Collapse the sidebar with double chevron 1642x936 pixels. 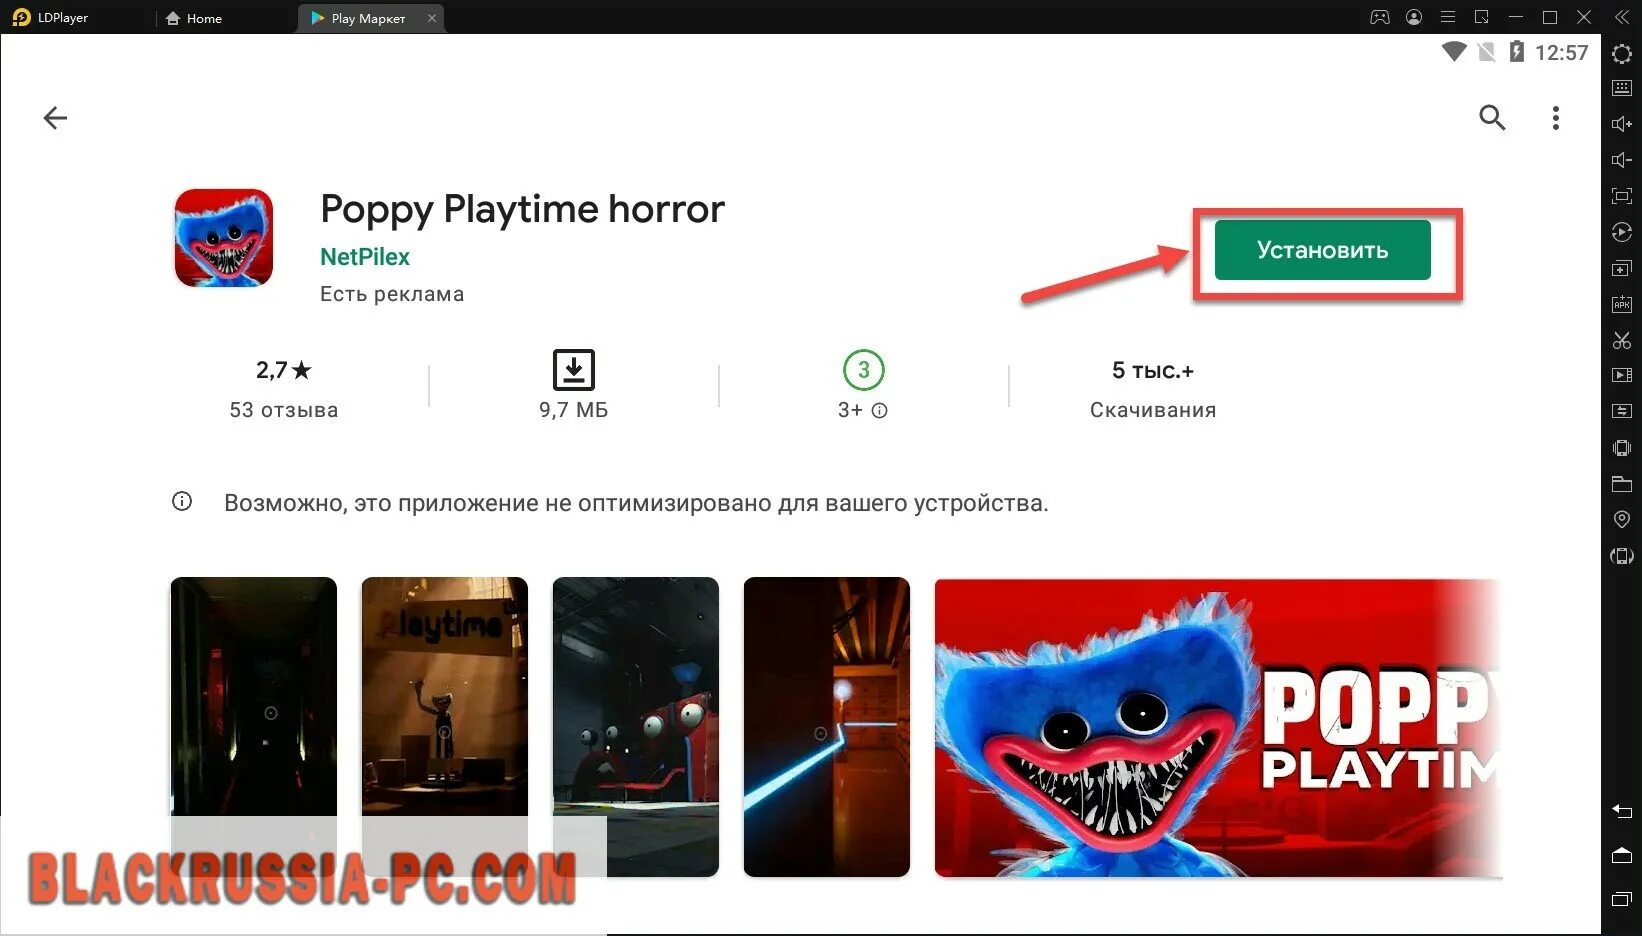pos(1622,17)
